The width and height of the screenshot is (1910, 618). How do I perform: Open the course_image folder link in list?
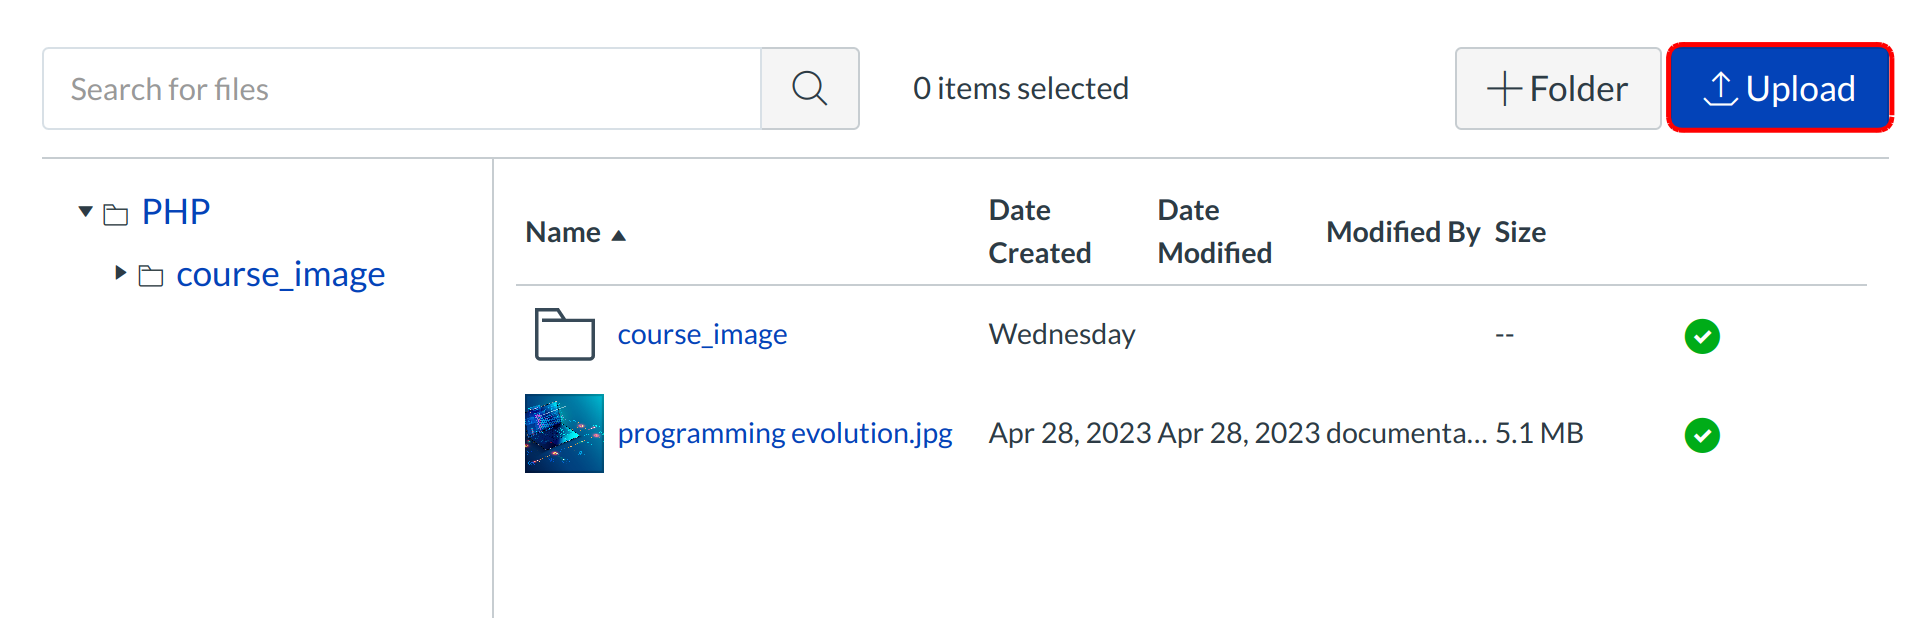702,334
